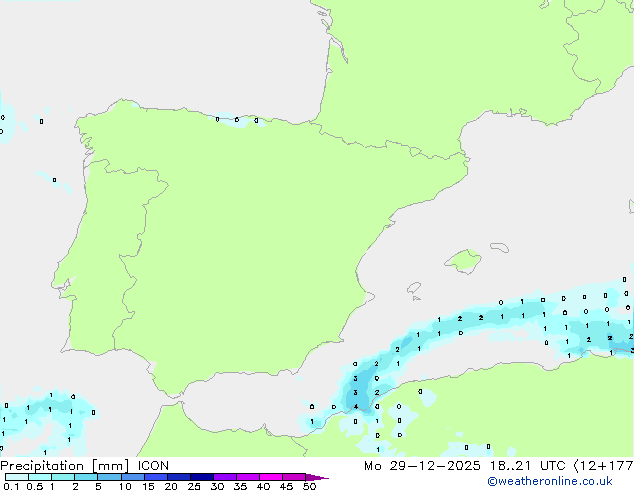Click the '(12+177' run offset text
This screenshot has width=634, height=490.
point(603,466)
